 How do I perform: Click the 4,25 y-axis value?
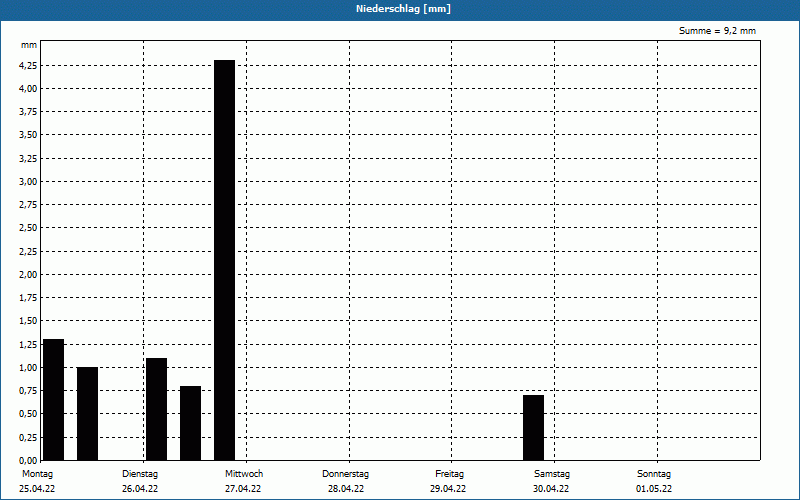(x=28, y=65)
